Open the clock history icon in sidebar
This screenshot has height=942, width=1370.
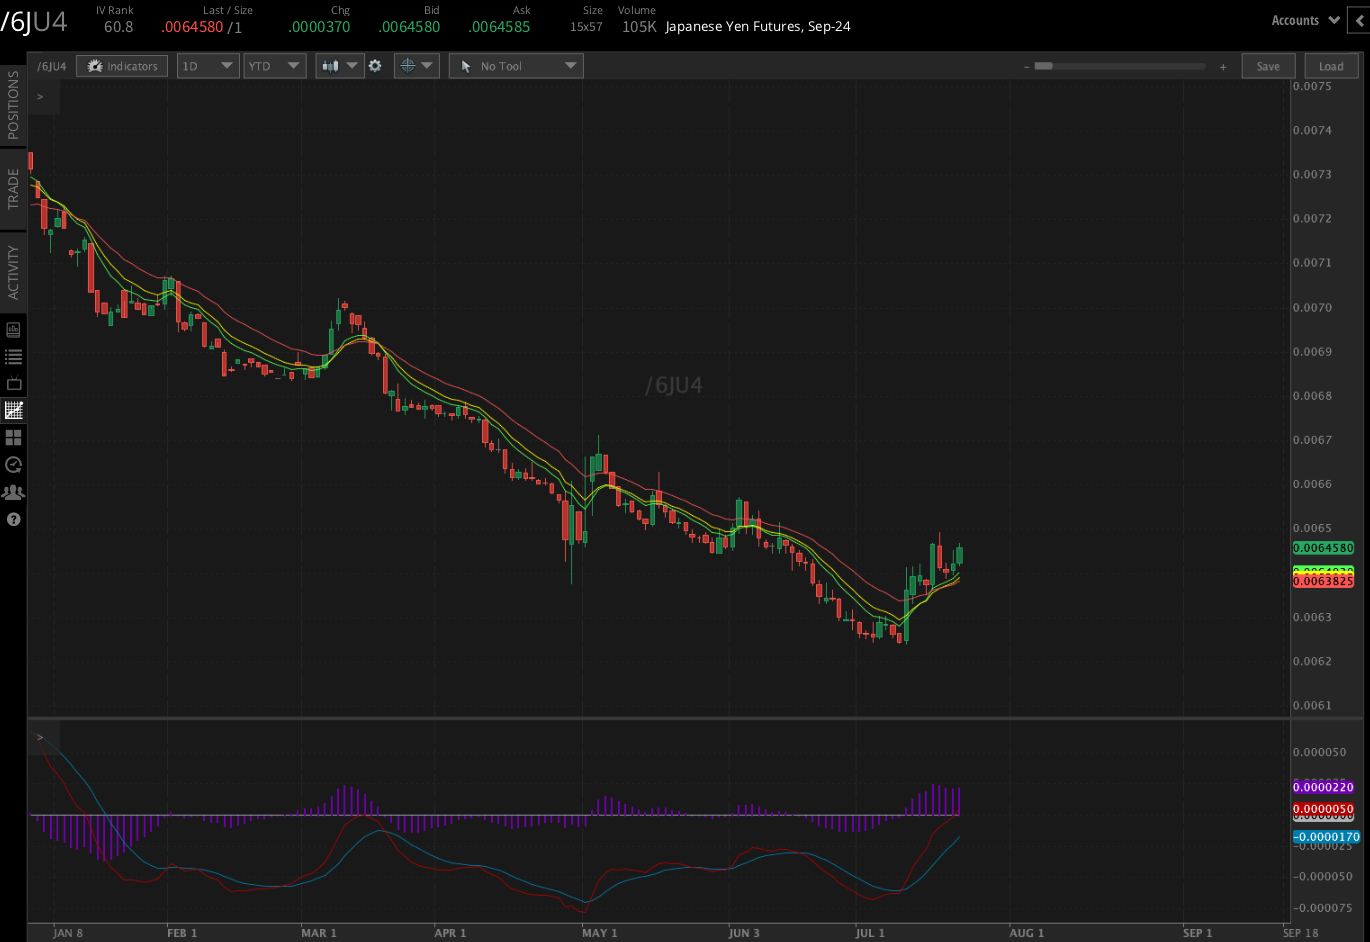tap(13, 464)
